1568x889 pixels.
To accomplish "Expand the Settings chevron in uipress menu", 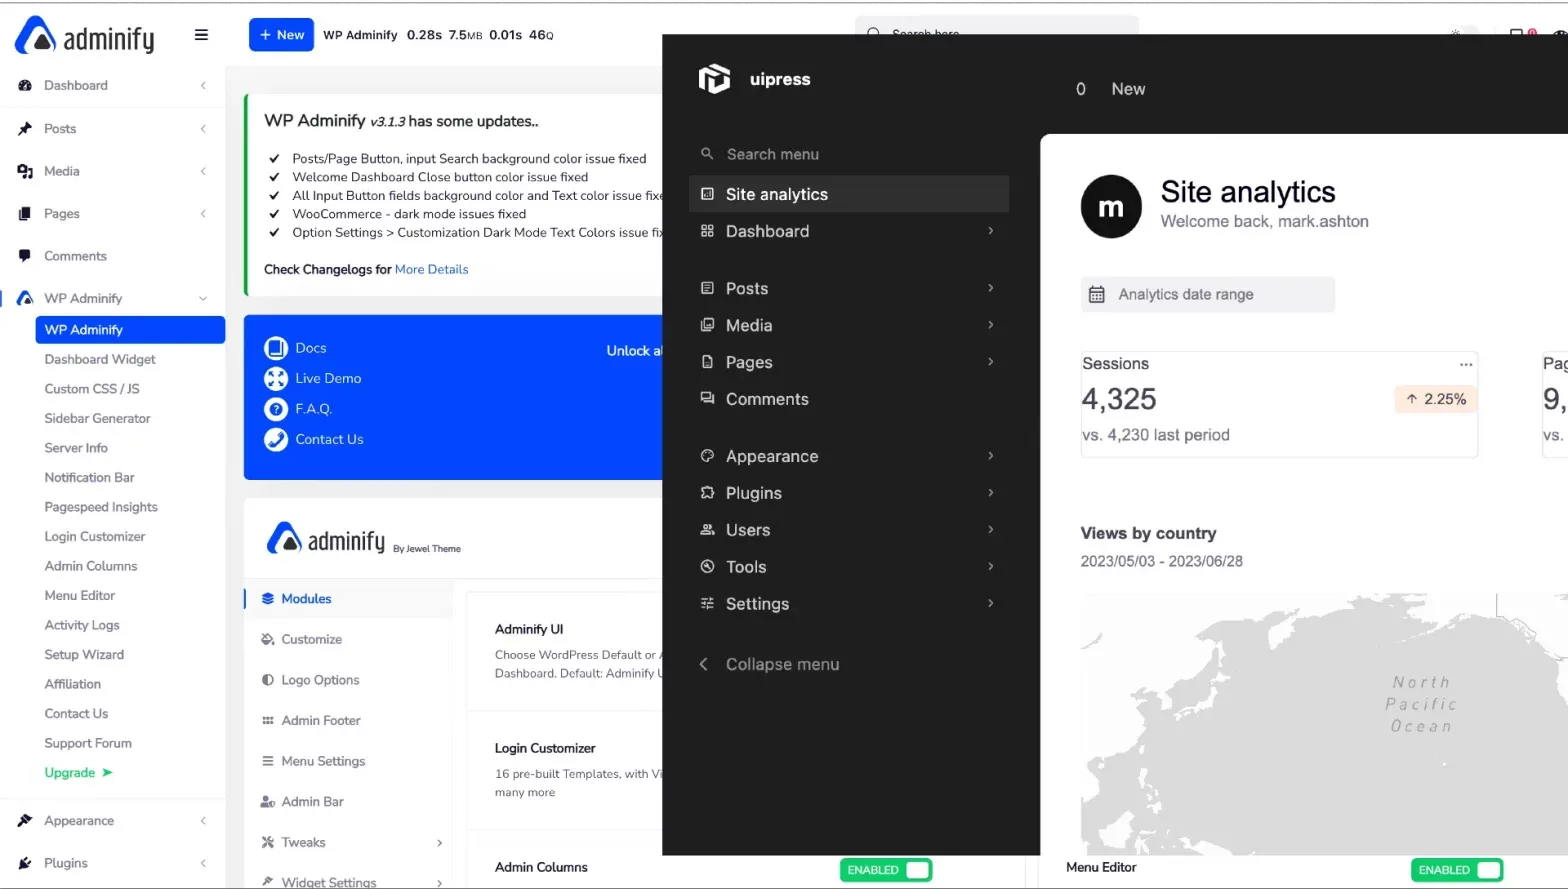I will tap(991, 603).
